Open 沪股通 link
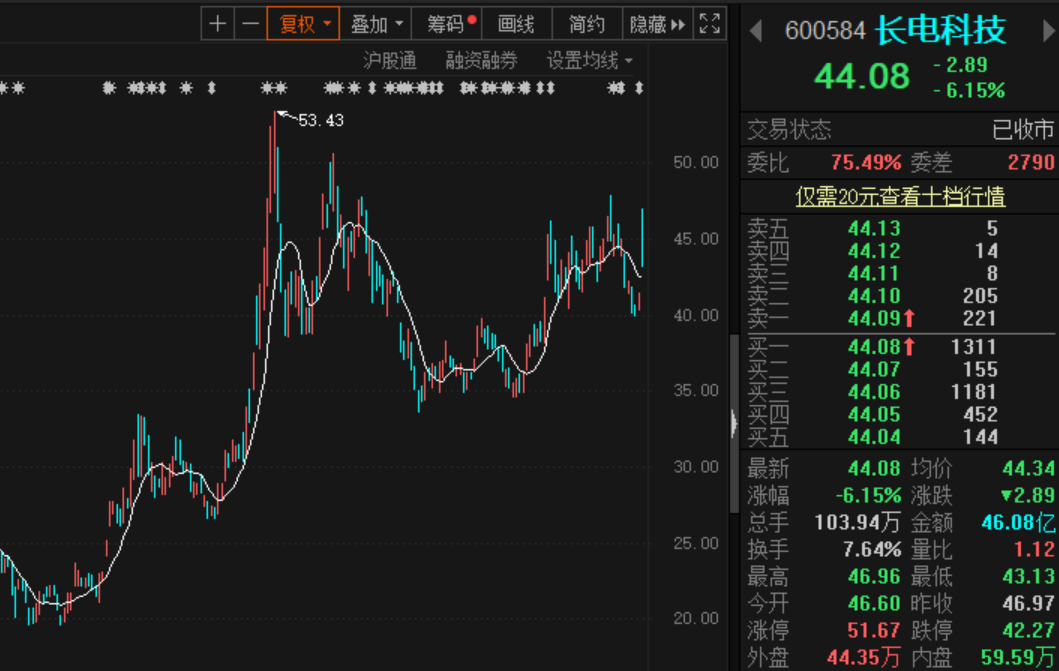 pos(390,61)
